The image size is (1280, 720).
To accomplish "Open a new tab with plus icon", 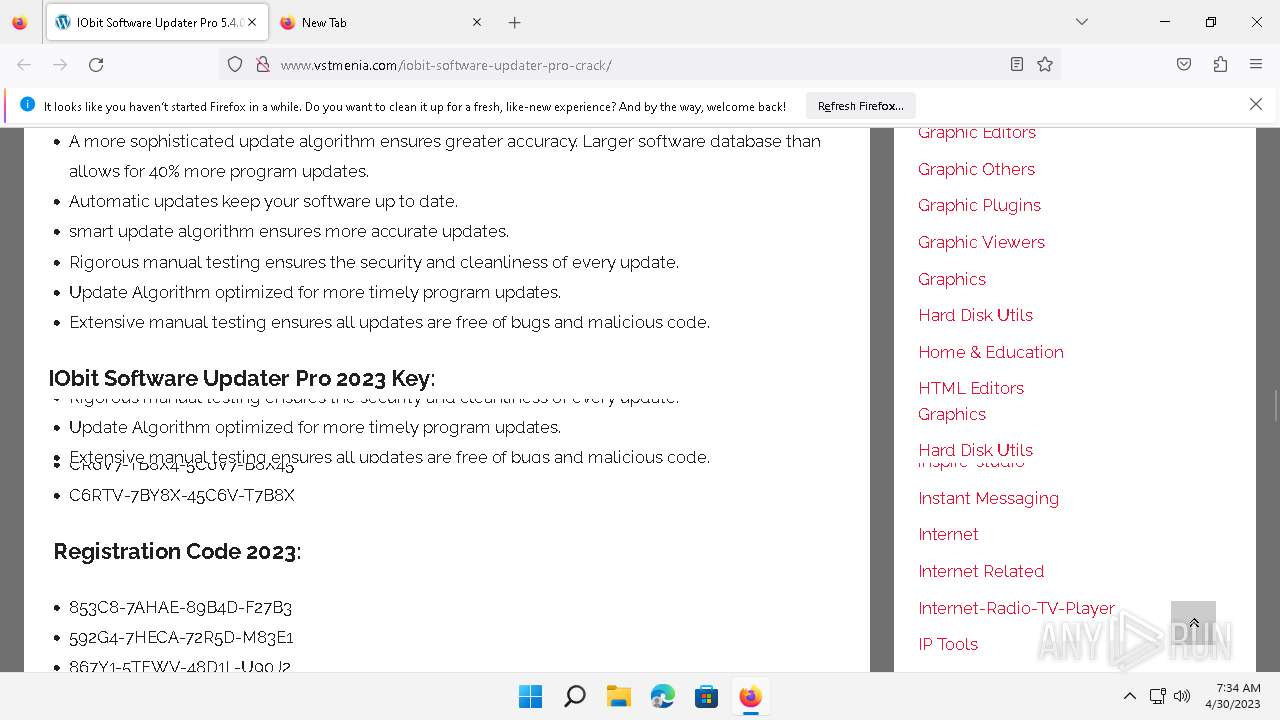I will tap(514, 22).
